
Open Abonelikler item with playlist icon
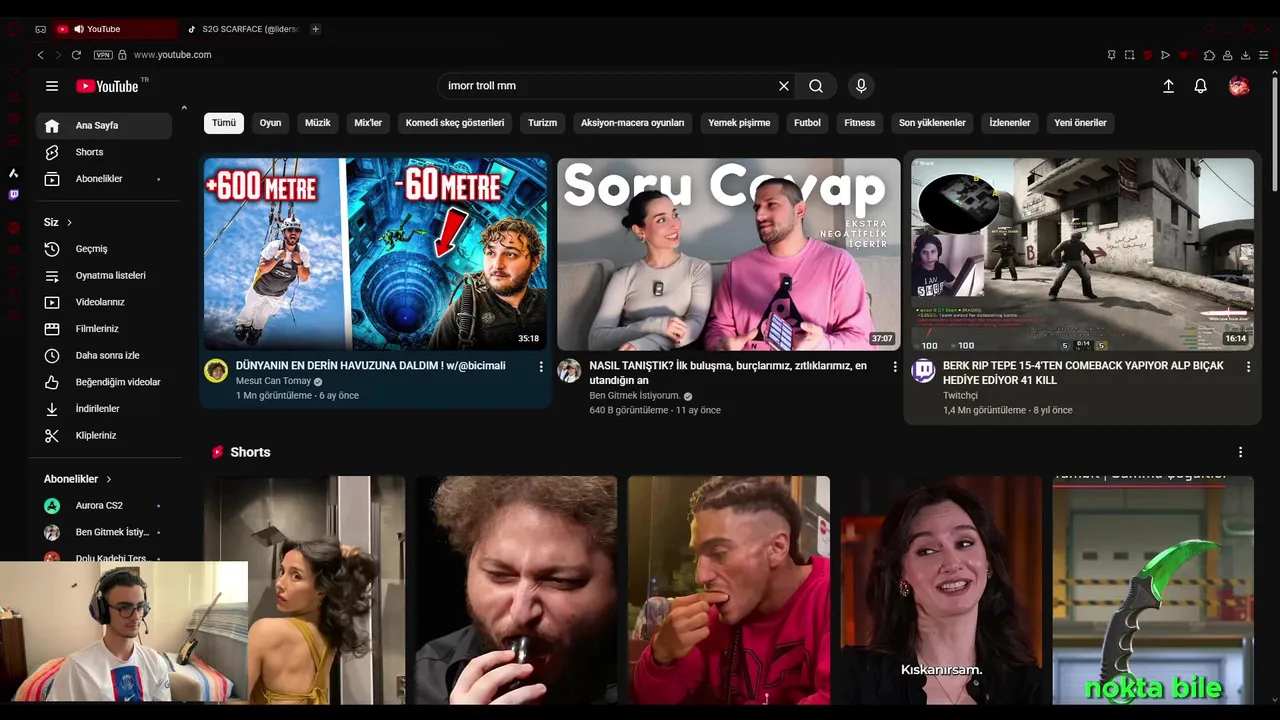point(104,179)
